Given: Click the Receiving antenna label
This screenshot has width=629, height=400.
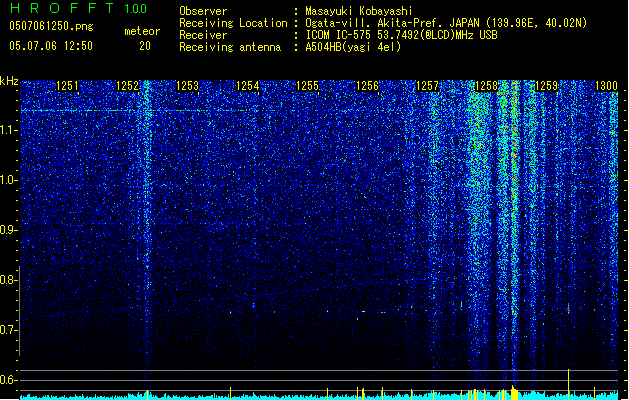Looking at the screenshot, I should tap(230, 47).
